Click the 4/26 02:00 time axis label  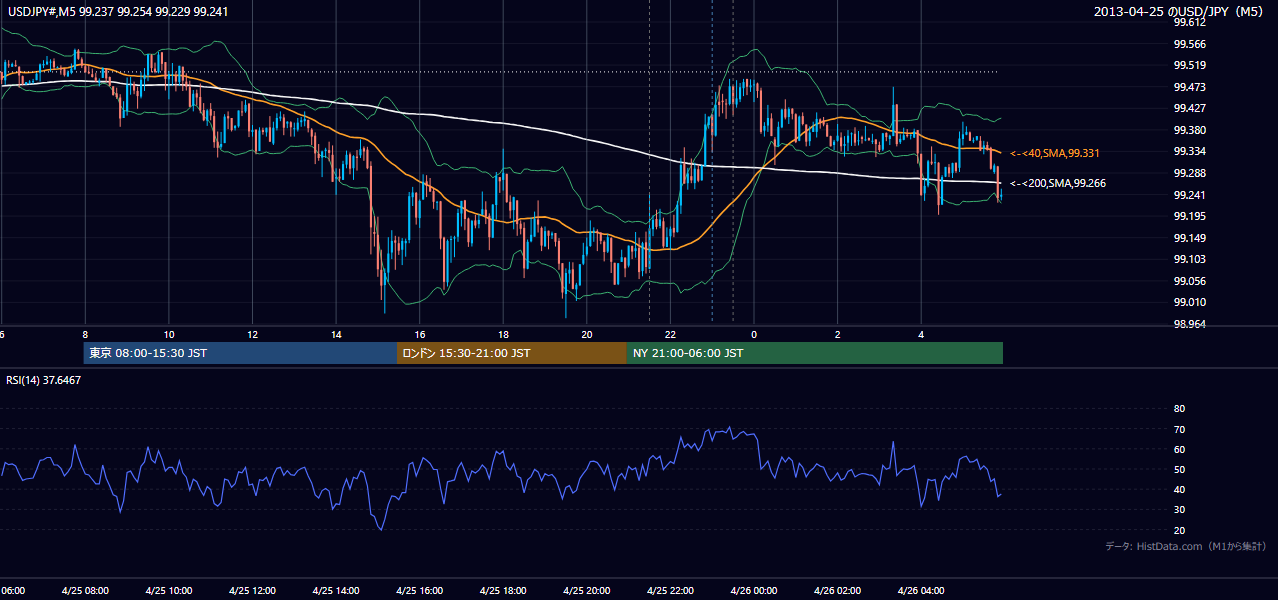click(837, 590)
